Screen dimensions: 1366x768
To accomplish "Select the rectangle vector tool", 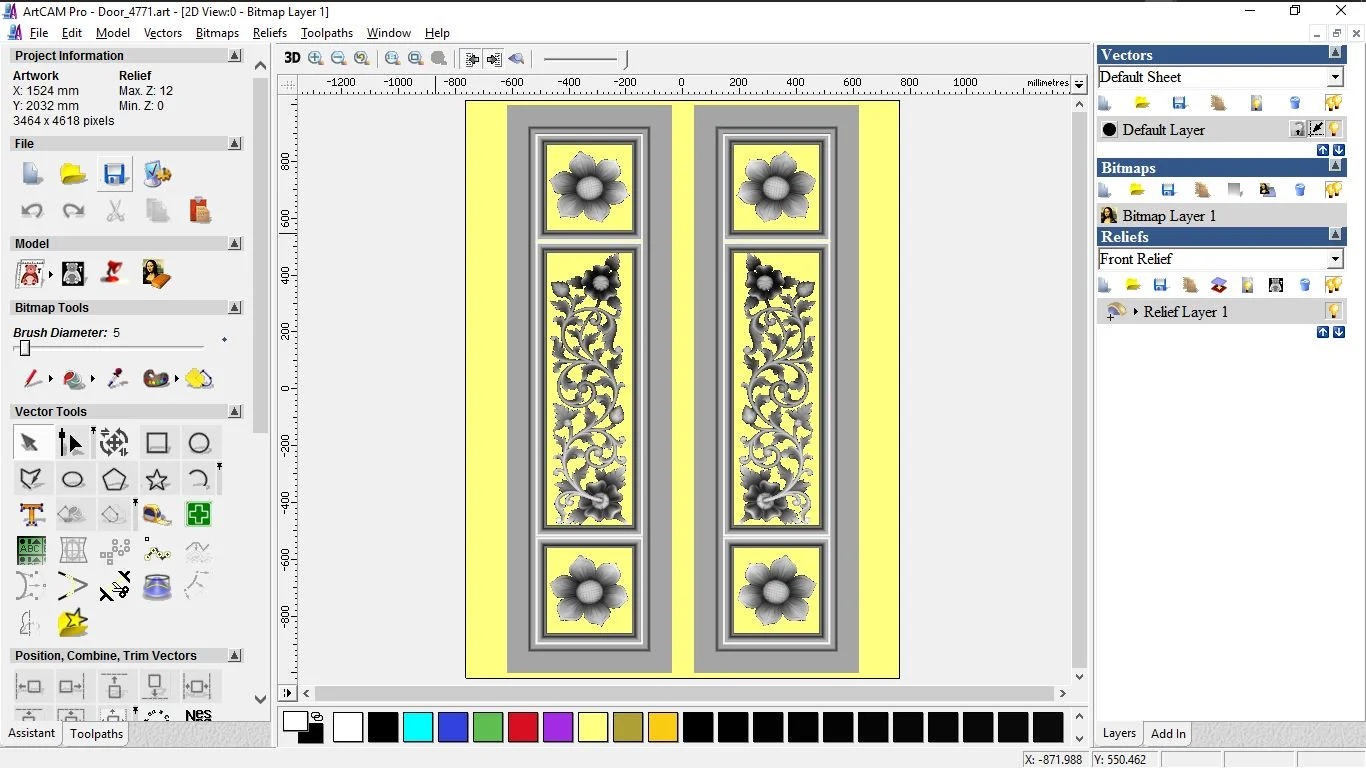I will (157, 443).
